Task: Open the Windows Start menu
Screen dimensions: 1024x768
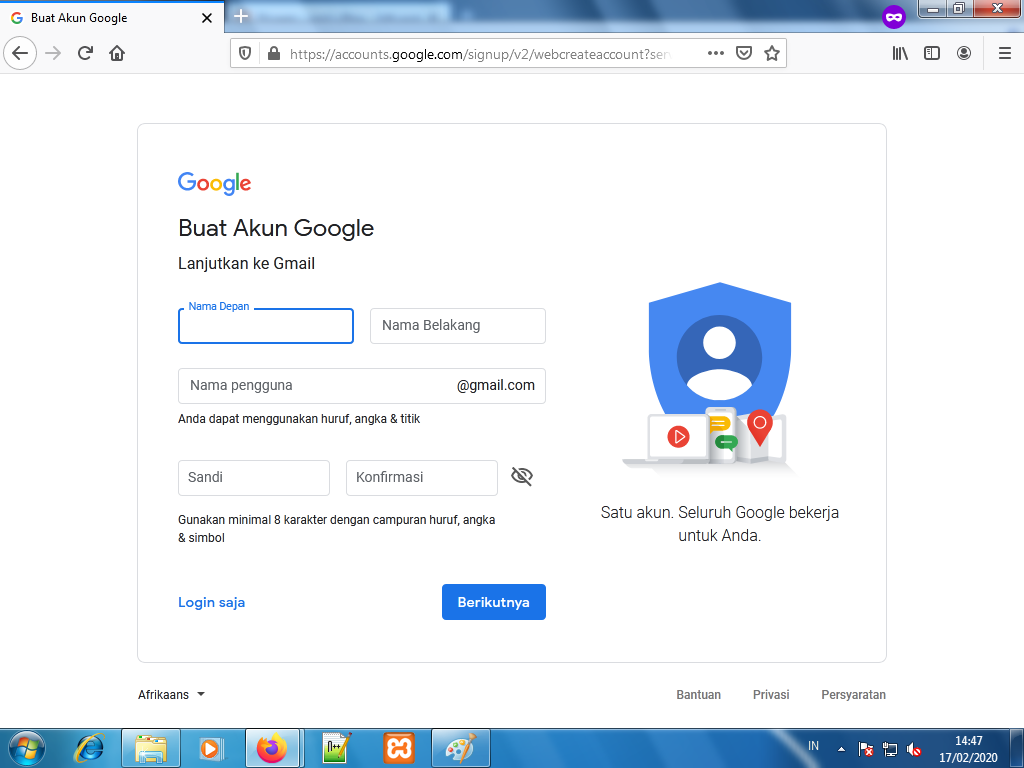Action: coord(26,748)
